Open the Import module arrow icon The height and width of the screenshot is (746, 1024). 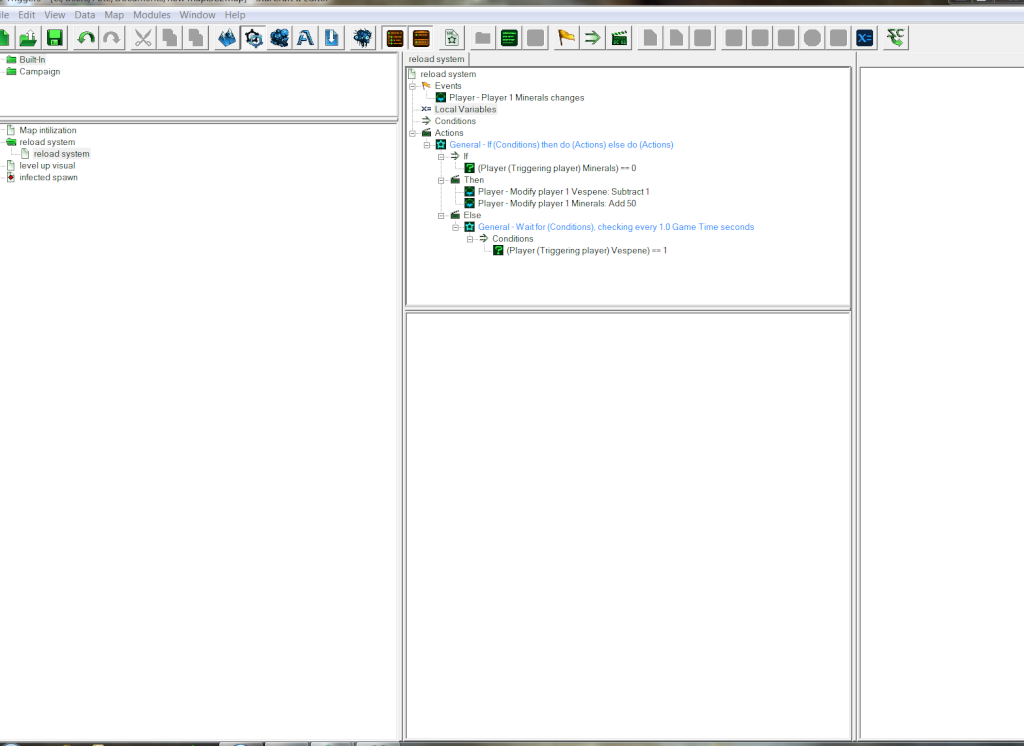(x=331, y=38)
